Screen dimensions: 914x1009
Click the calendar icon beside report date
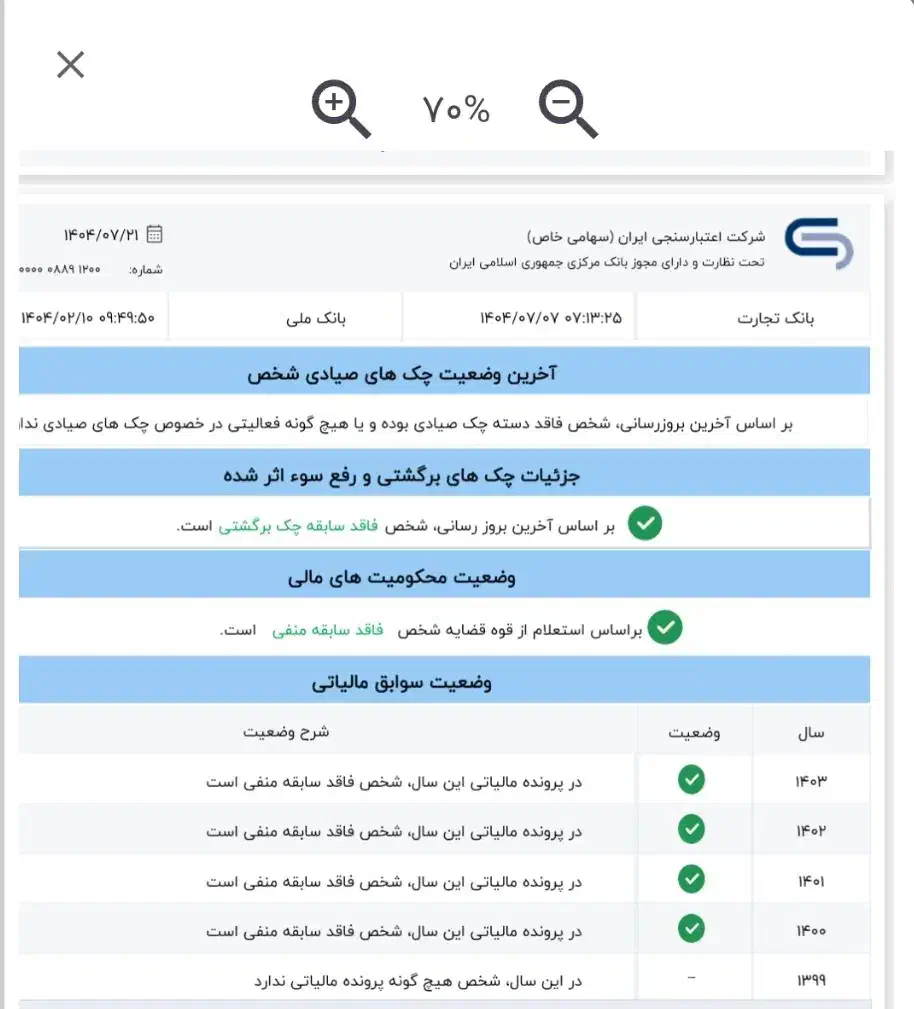pos(155,234)
